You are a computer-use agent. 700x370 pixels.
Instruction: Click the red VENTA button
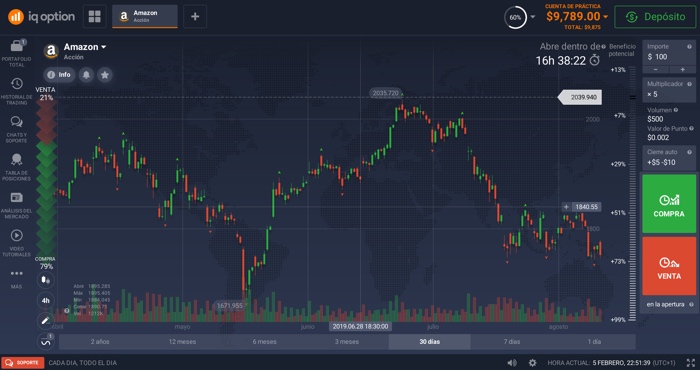(669, 266)
